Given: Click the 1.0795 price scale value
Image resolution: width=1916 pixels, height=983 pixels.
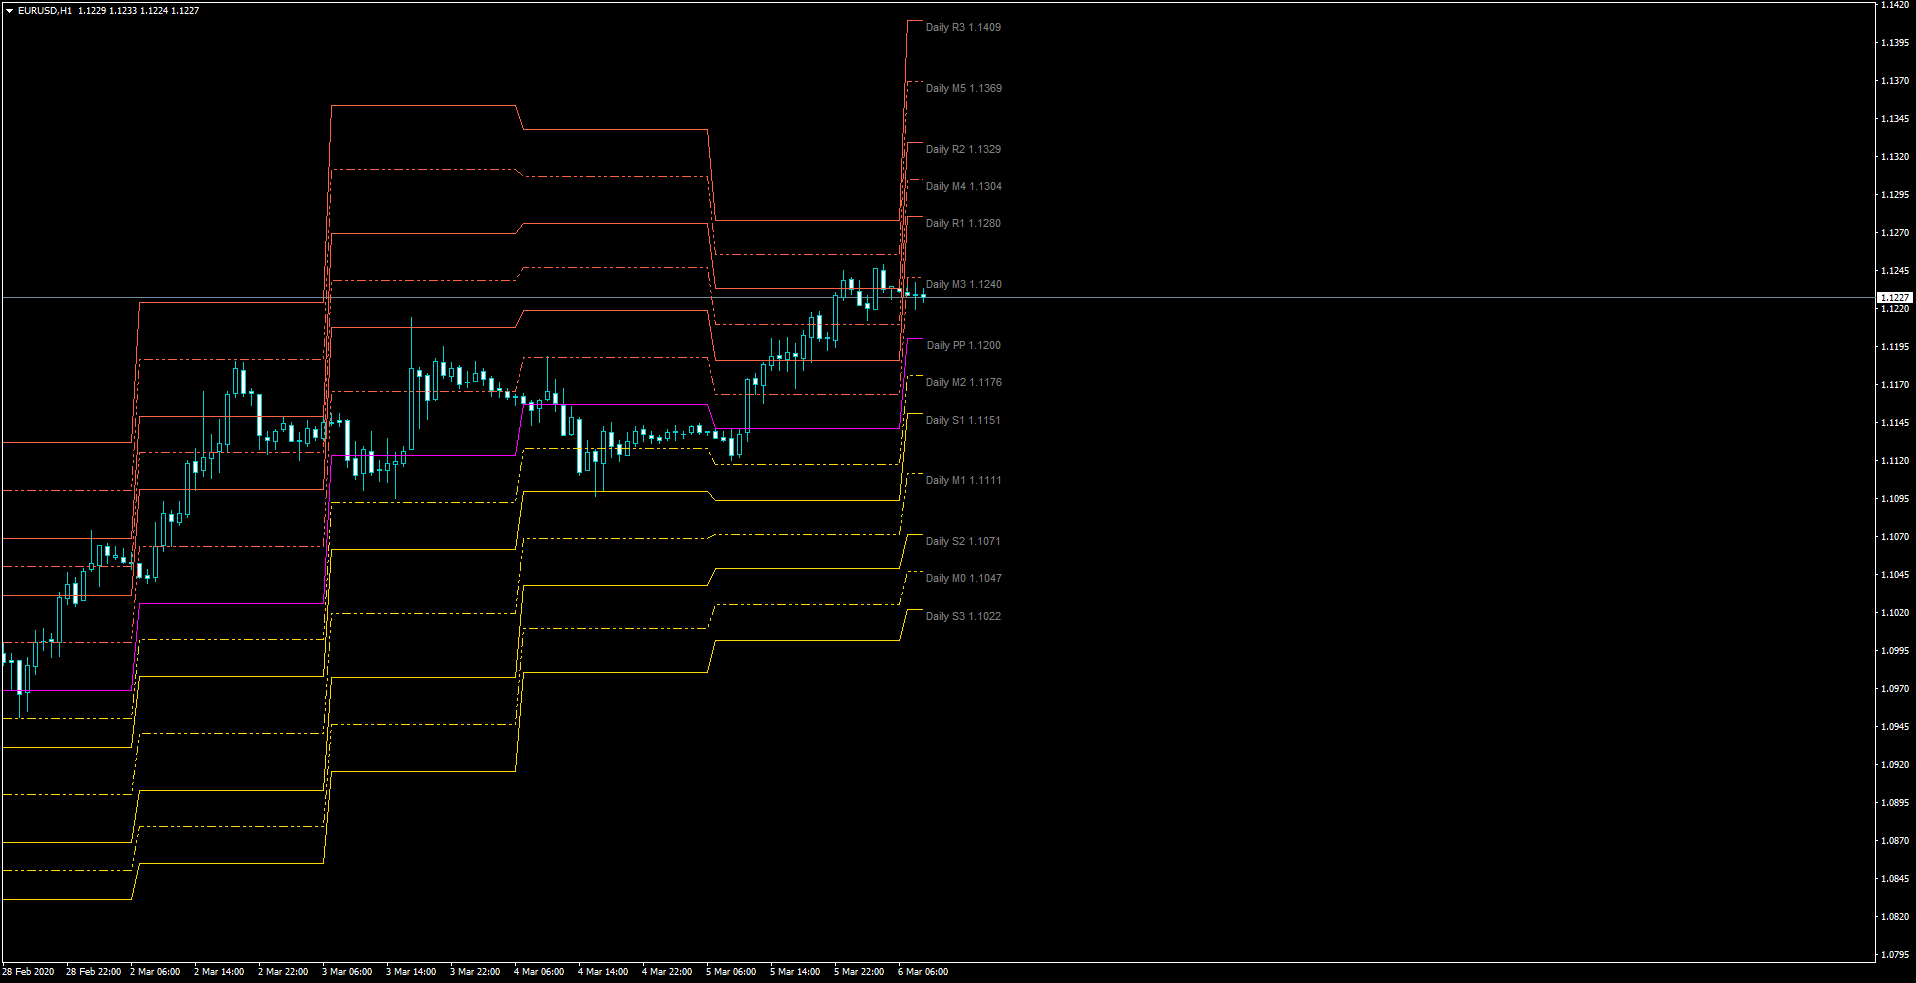Looking at the screenshot, I should tap(1894, 954).
